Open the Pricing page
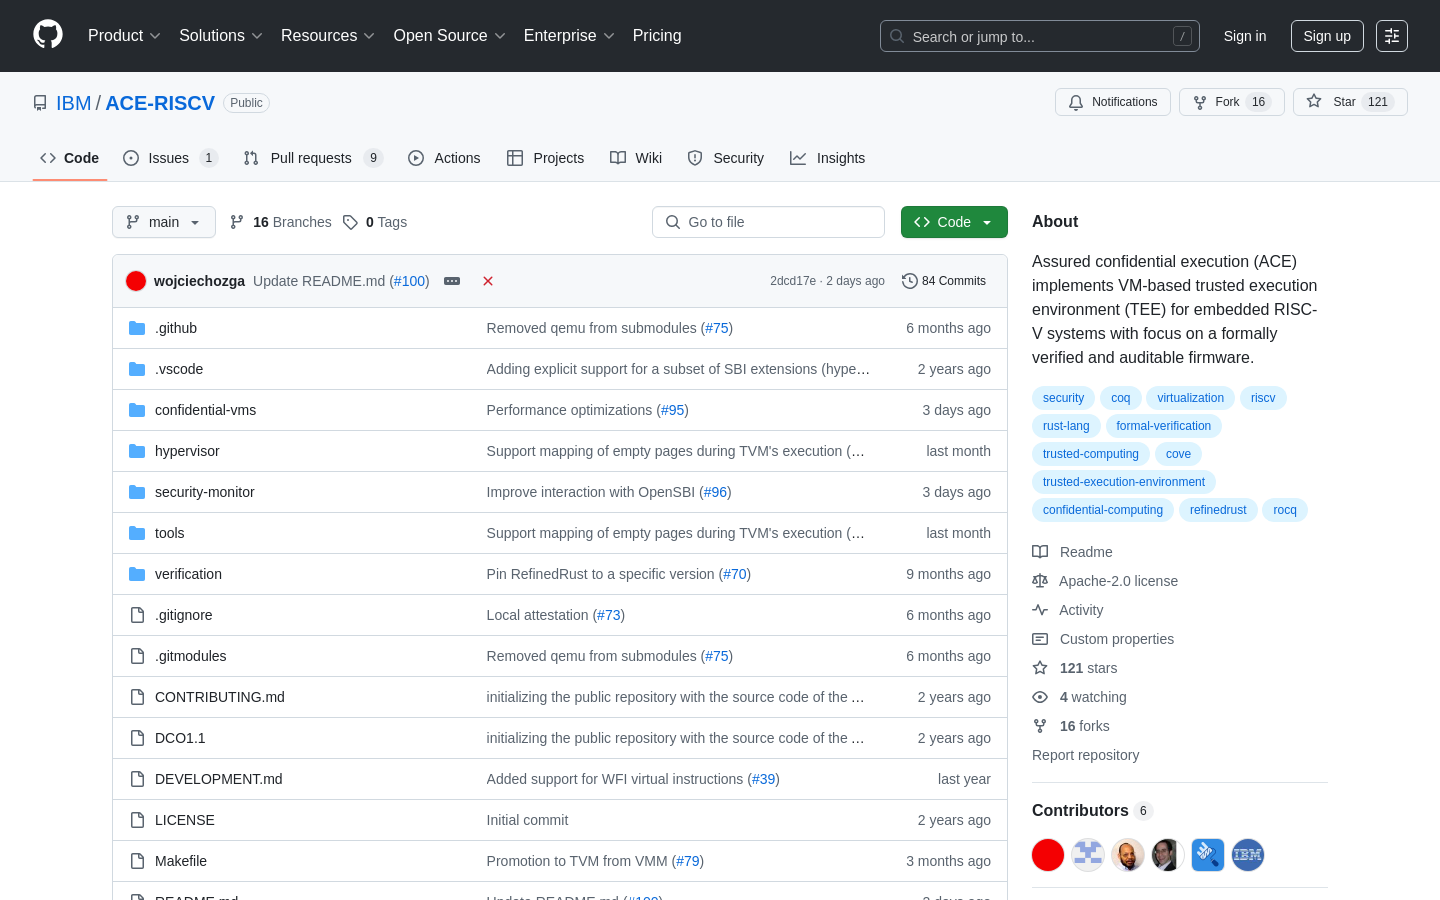1440x900 pixels. pyautogui.click(x=657, y=36)
